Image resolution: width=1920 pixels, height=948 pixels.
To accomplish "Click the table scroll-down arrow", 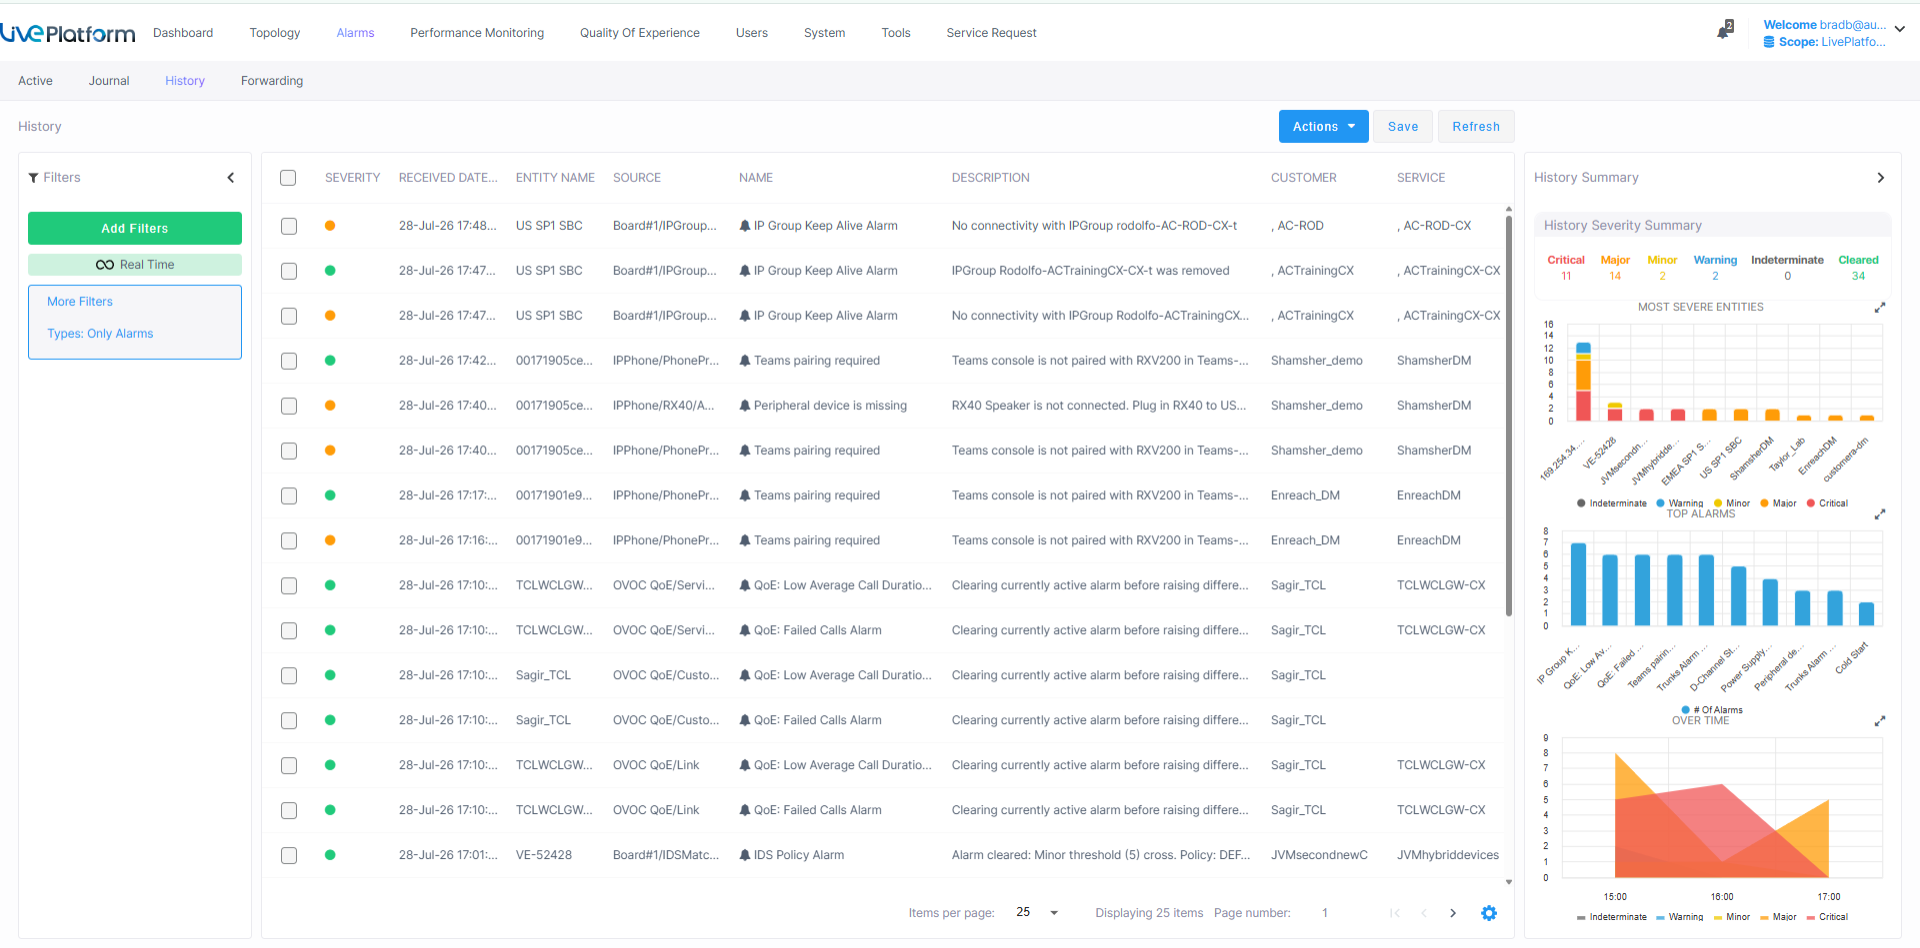I will coord(1509,882).
